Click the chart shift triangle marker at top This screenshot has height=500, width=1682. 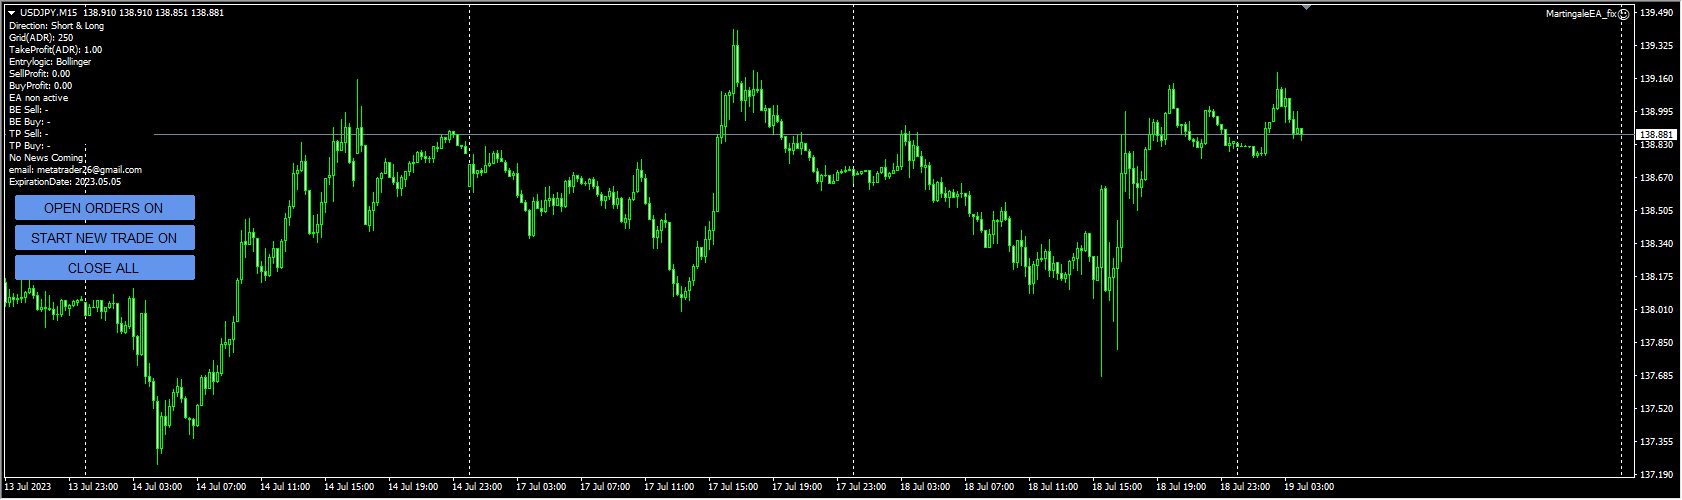pos(1306,7)
